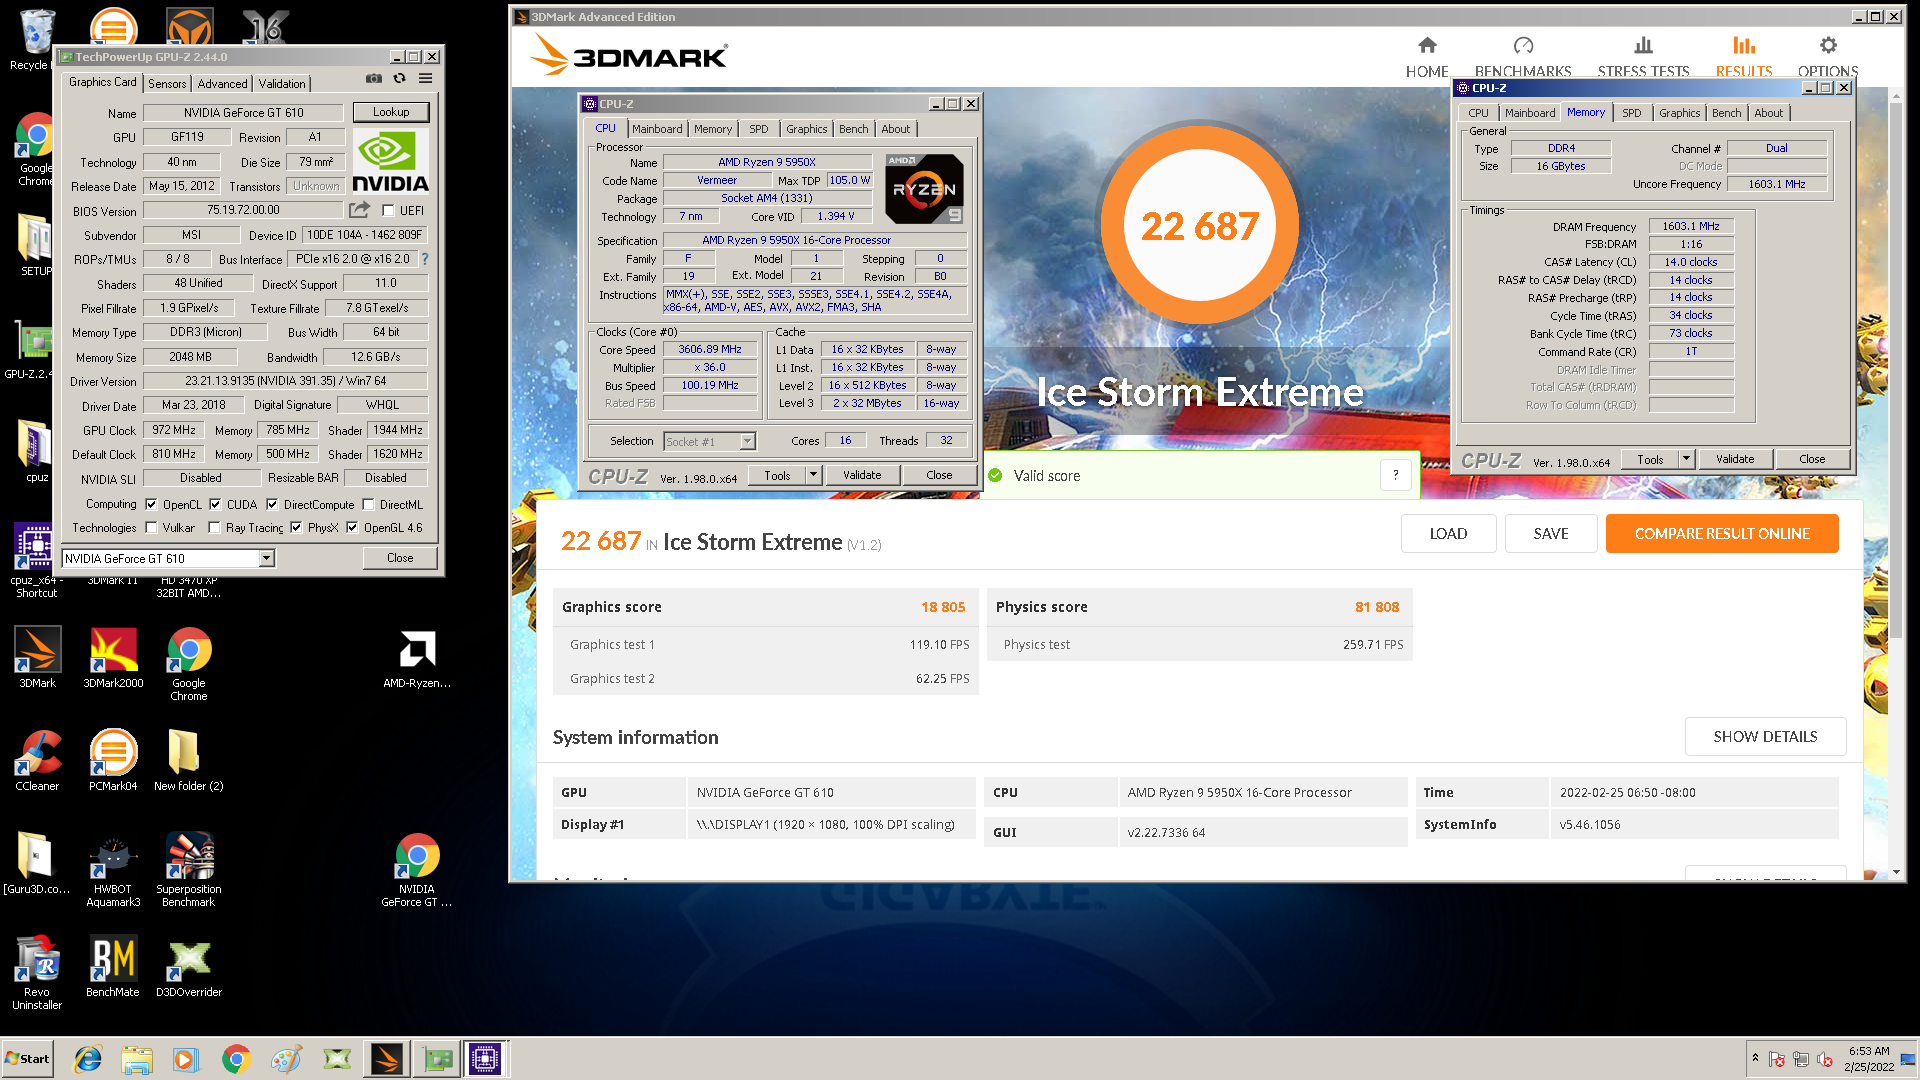Click the taskbar clock showing 6:53 AM
The width and height of the screenshot is (1920, 1080).
click(x=1868, y=1051)
